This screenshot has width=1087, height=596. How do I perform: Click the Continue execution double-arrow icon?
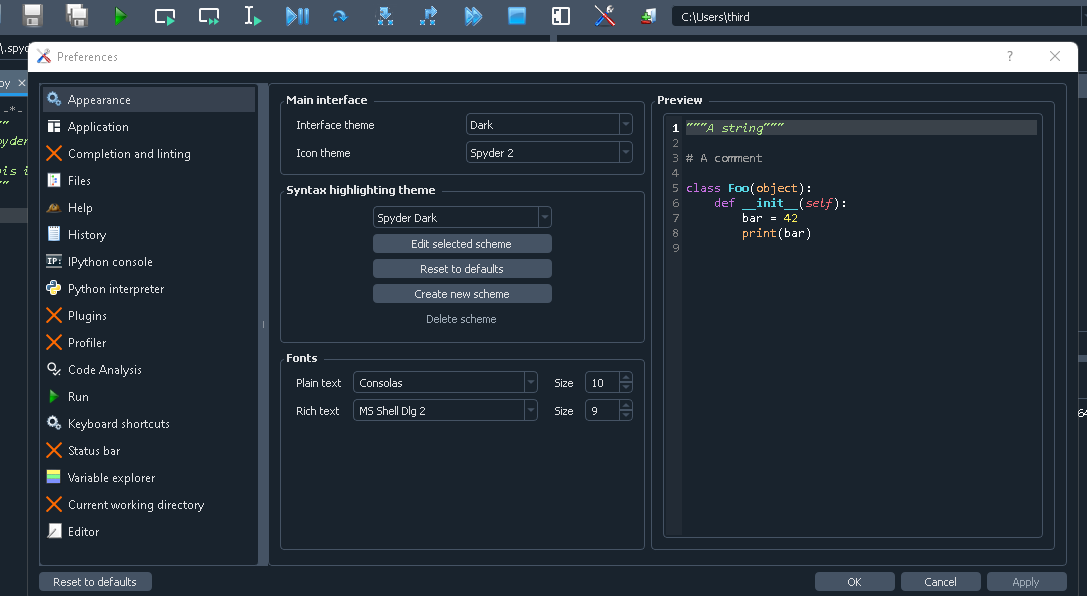(x=473, y=16)
